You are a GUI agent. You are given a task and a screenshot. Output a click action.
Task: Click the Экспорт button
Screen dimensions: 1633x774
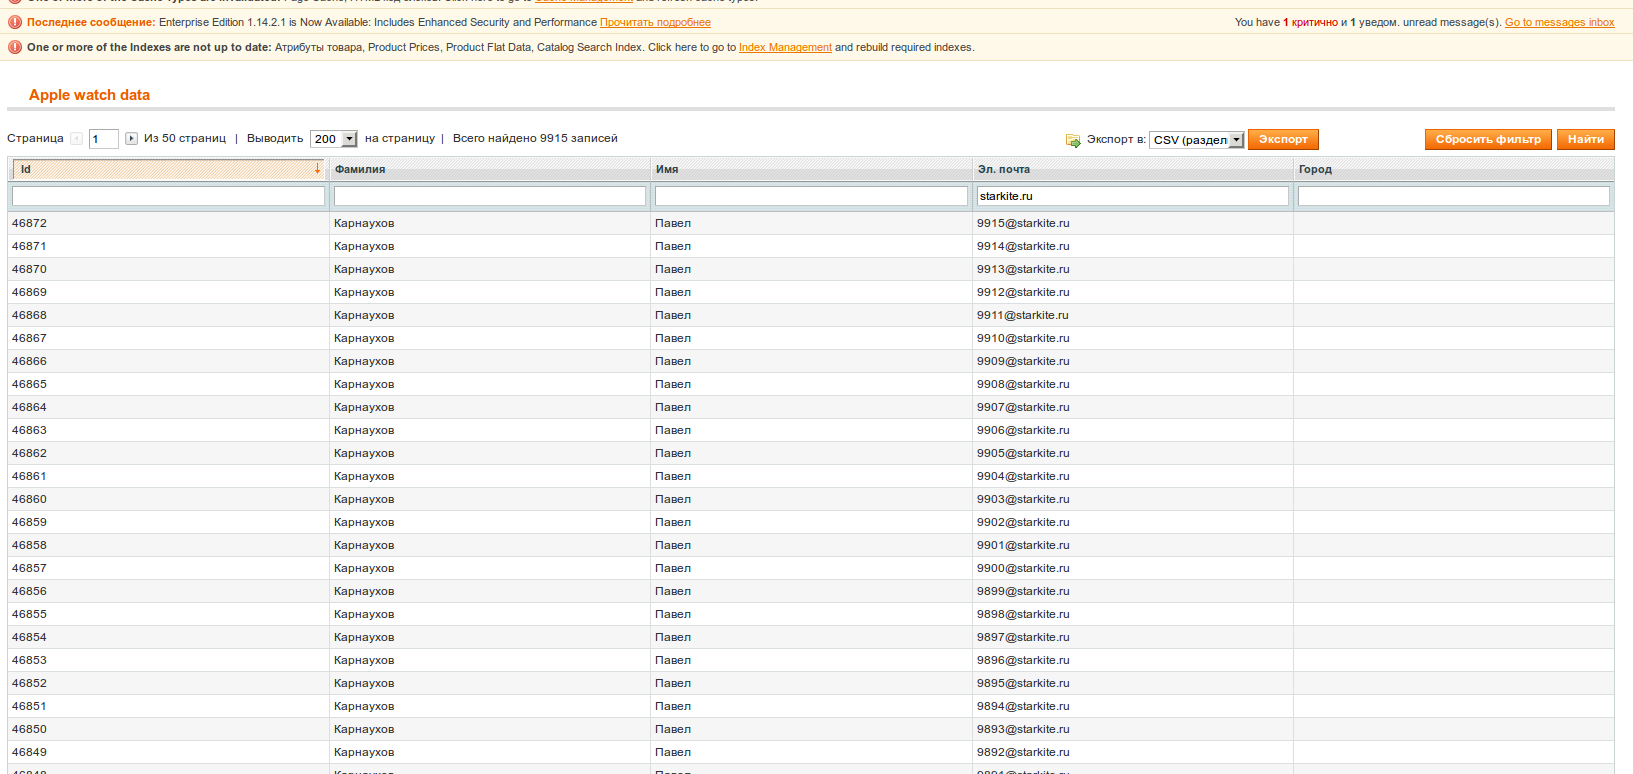pyautogui.click(x=1283, y=140)
